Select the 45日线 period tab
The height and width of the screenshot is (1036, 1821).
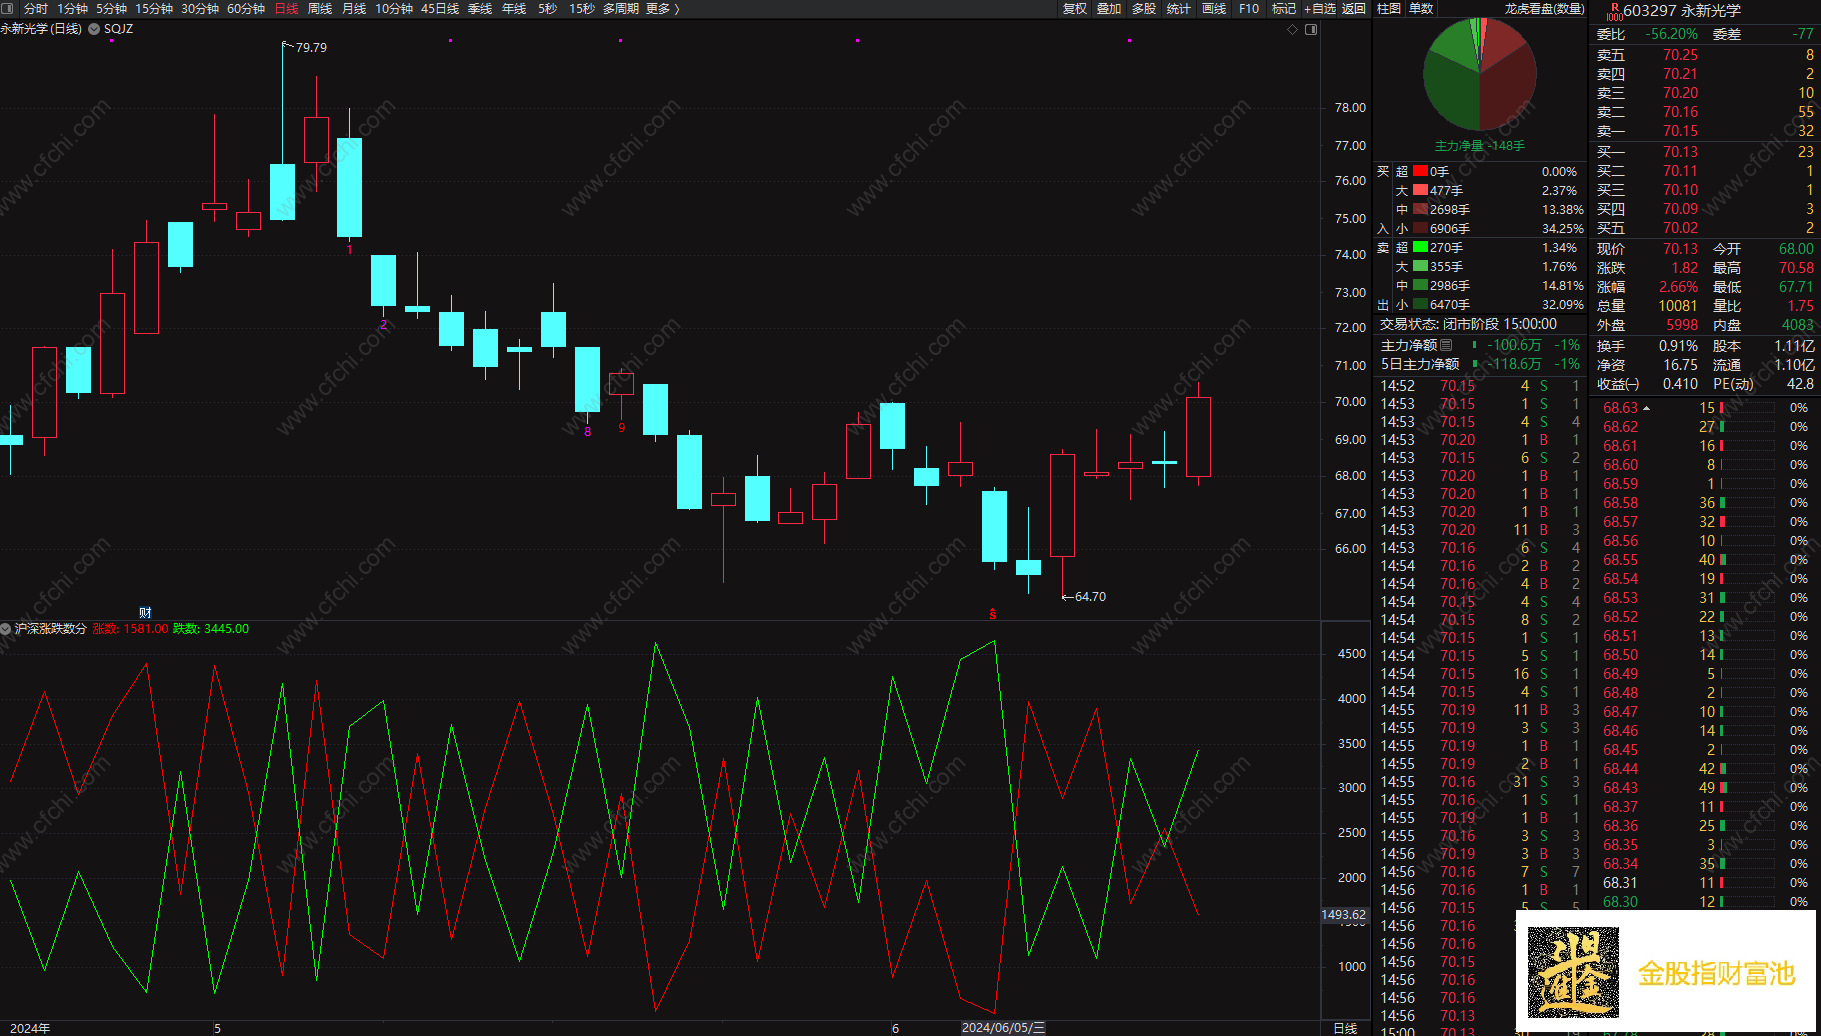440,8
